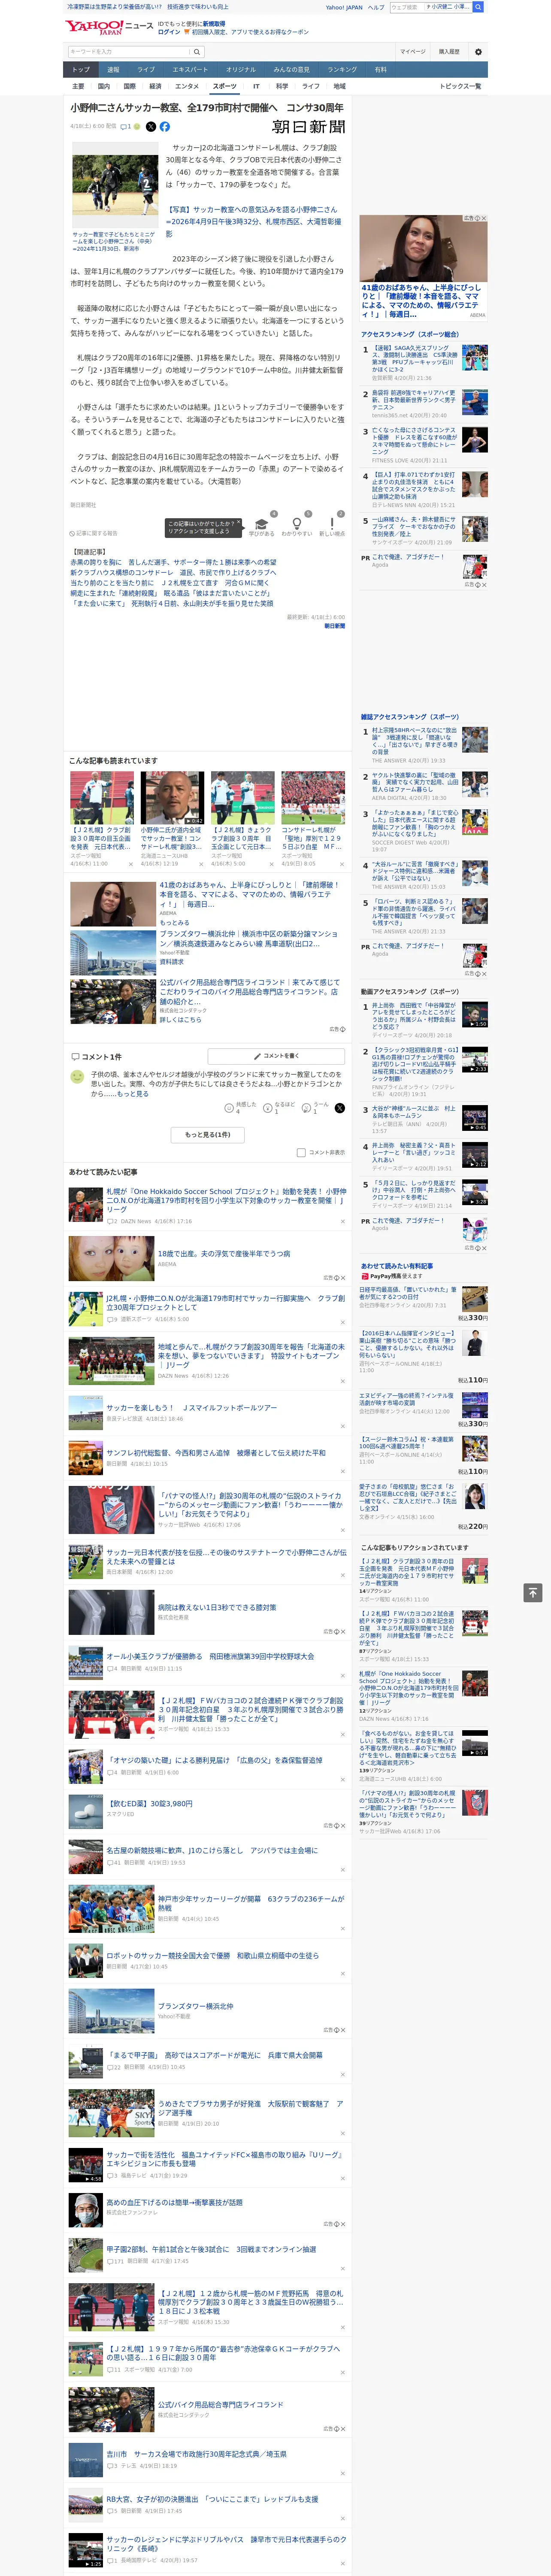Open related link 赤黒の誇りを胸に
The width and height of the screenshot is (551, 2576).
(x=173, y=563)
